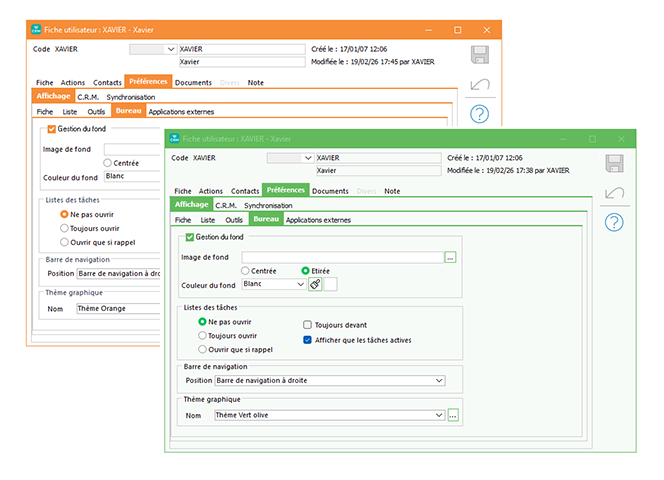Open Applications externes tab in orange window
Screen dimensions: 664x480
pyautogui.click(x=181, y=112)
